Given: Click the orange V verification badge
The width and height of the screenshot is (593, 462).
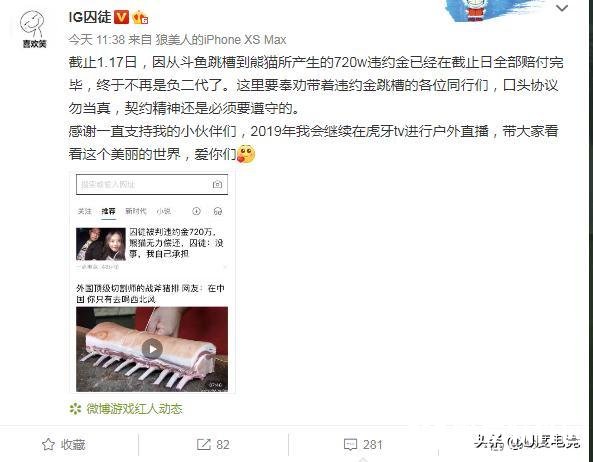Looking at the screenshot, I should [x=121, y=17].
